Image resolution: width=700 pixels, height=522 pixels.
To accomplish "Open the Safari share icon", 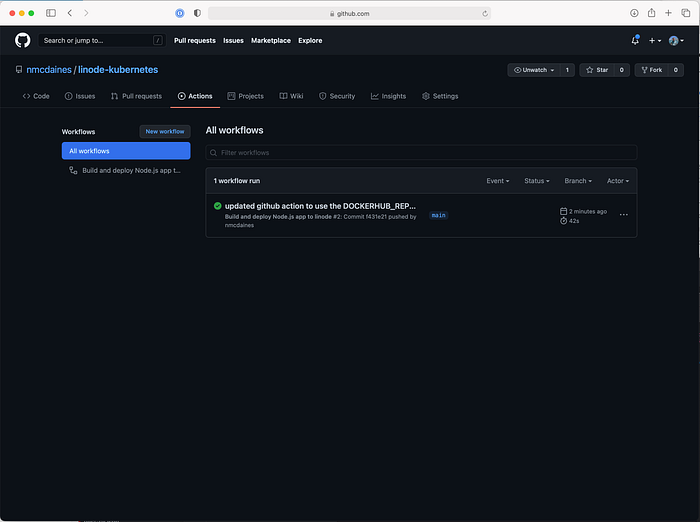I will pos(651,13).
